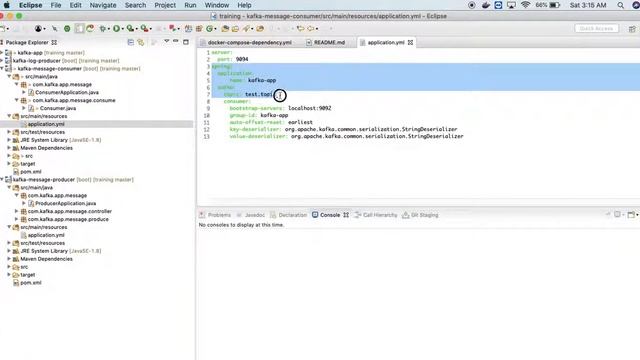The width and height of the screenshot is (640, 360).
Task: Open the Debug button dropdown arrow
Action: click(109, 29)
